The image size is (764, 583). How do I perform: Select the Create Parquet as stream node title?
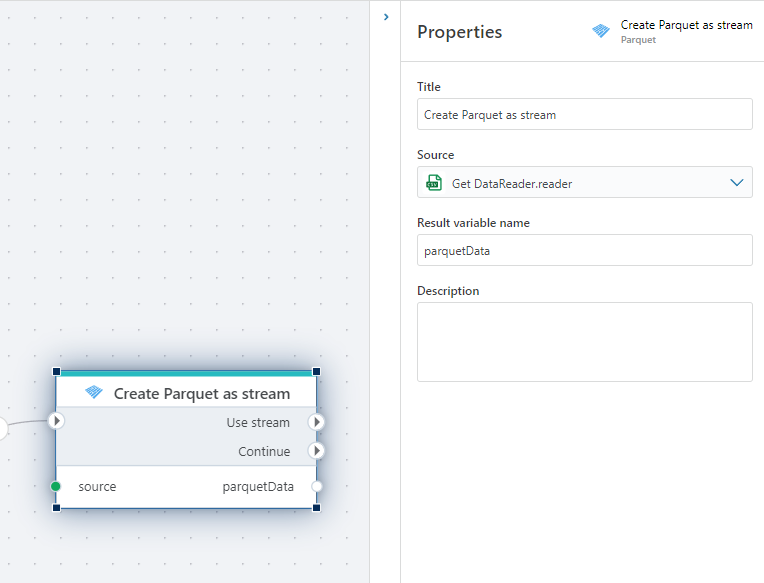(201, 394)
